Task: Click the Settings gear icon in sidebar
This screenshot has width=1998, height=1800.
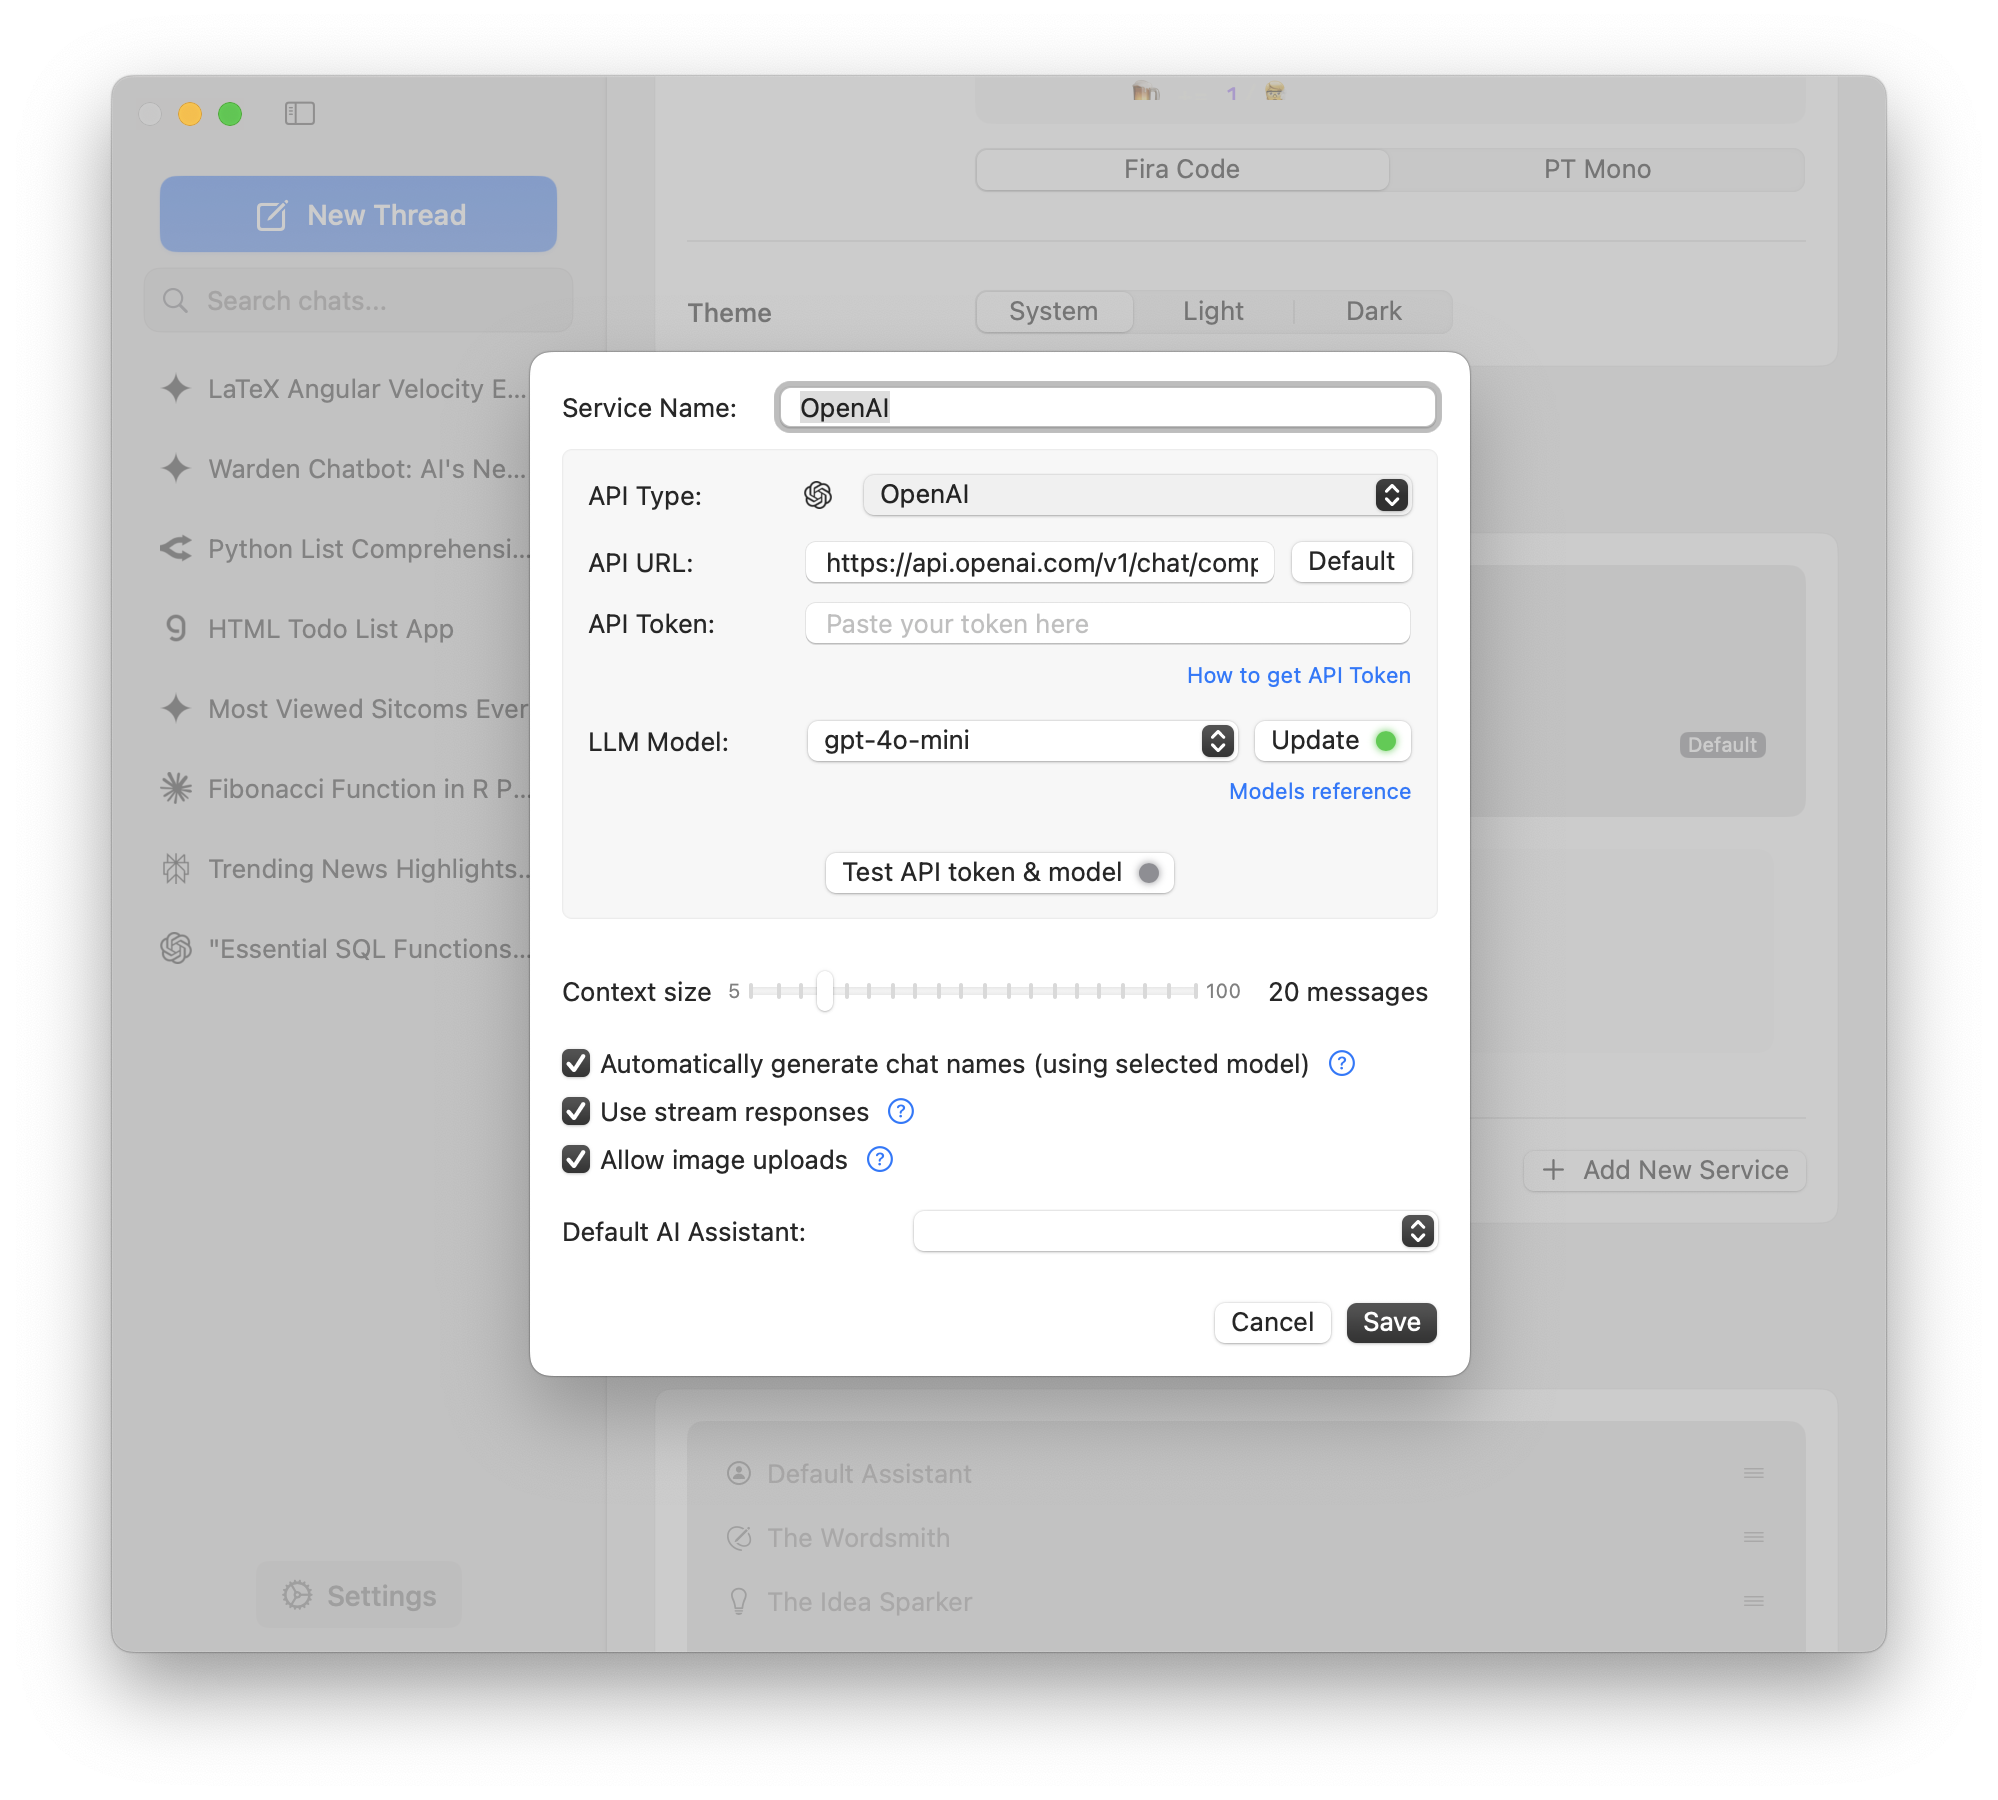Action: 297,1595
